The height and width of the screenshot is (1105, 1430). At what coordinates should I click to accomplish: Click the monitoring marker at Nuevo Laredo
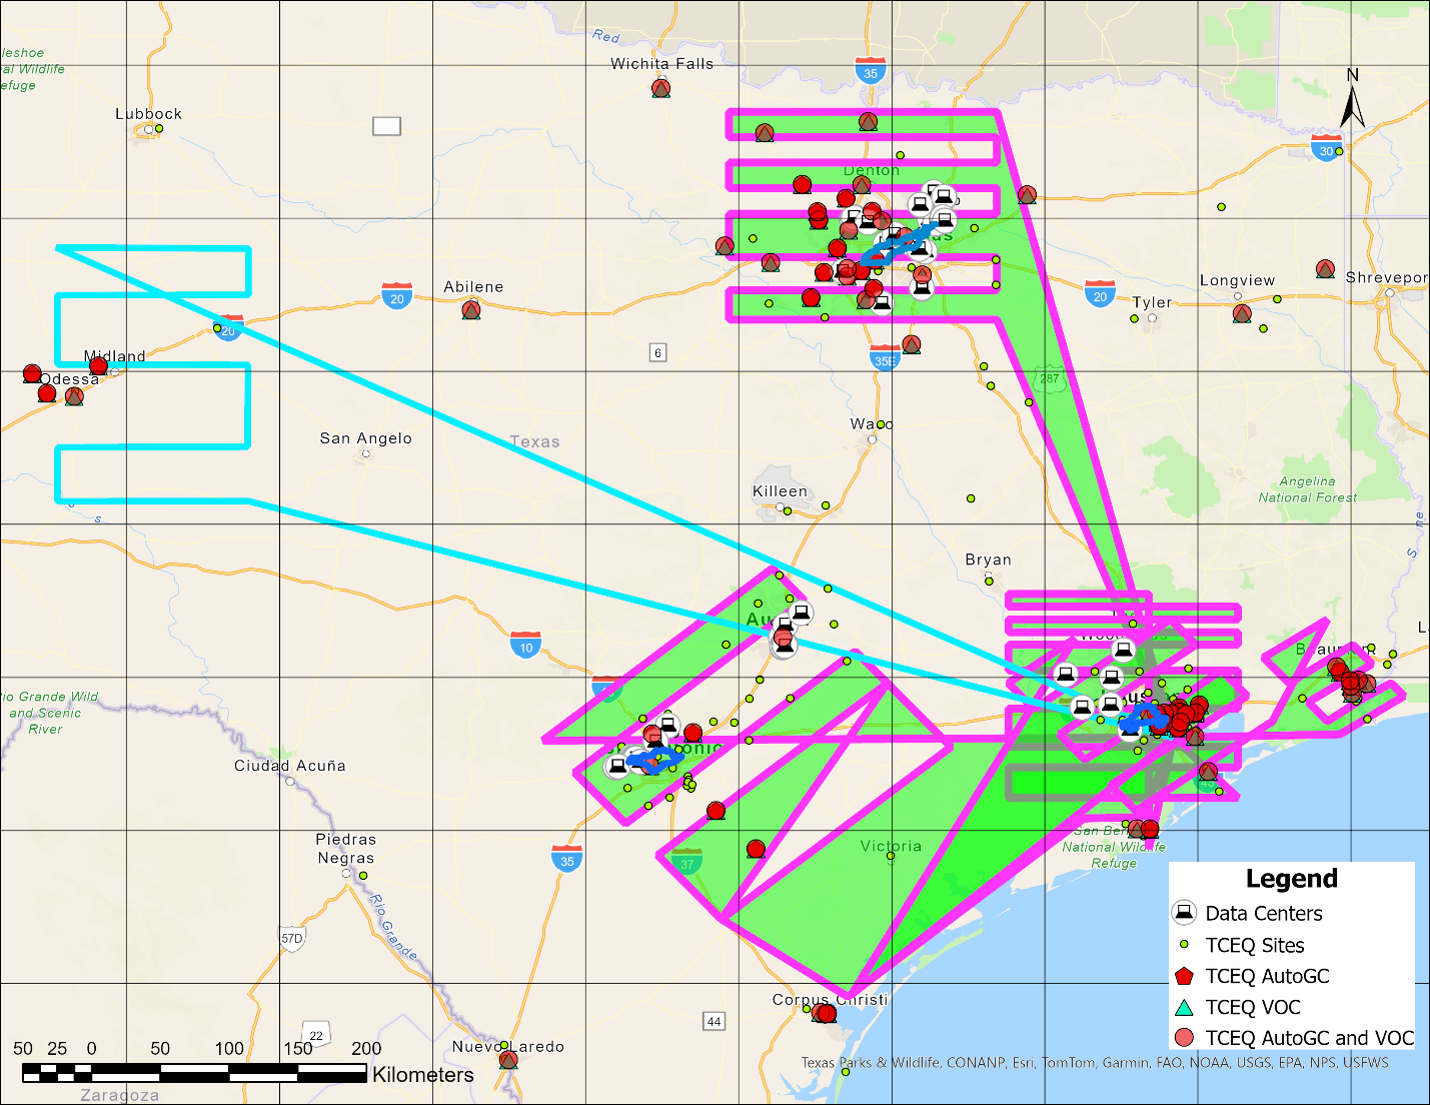tap(508, 1059)
